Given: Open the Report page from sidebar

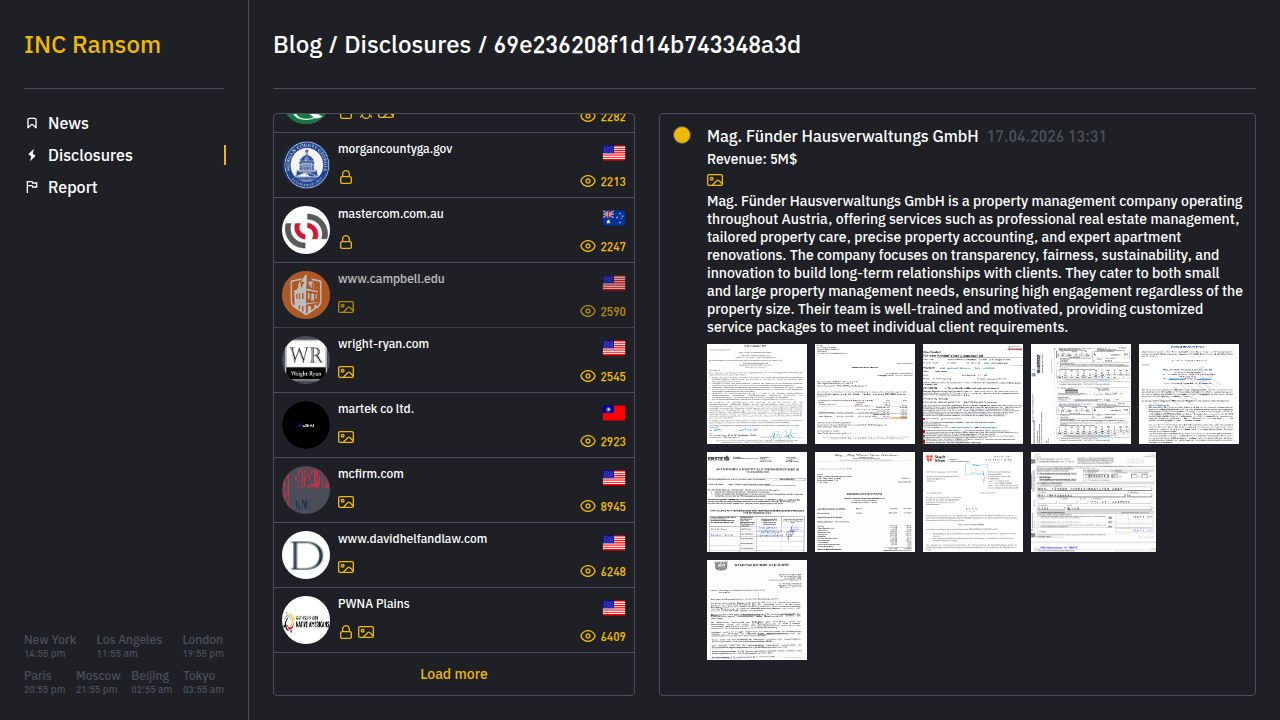Looking at the screenshot, I should 72,187.
